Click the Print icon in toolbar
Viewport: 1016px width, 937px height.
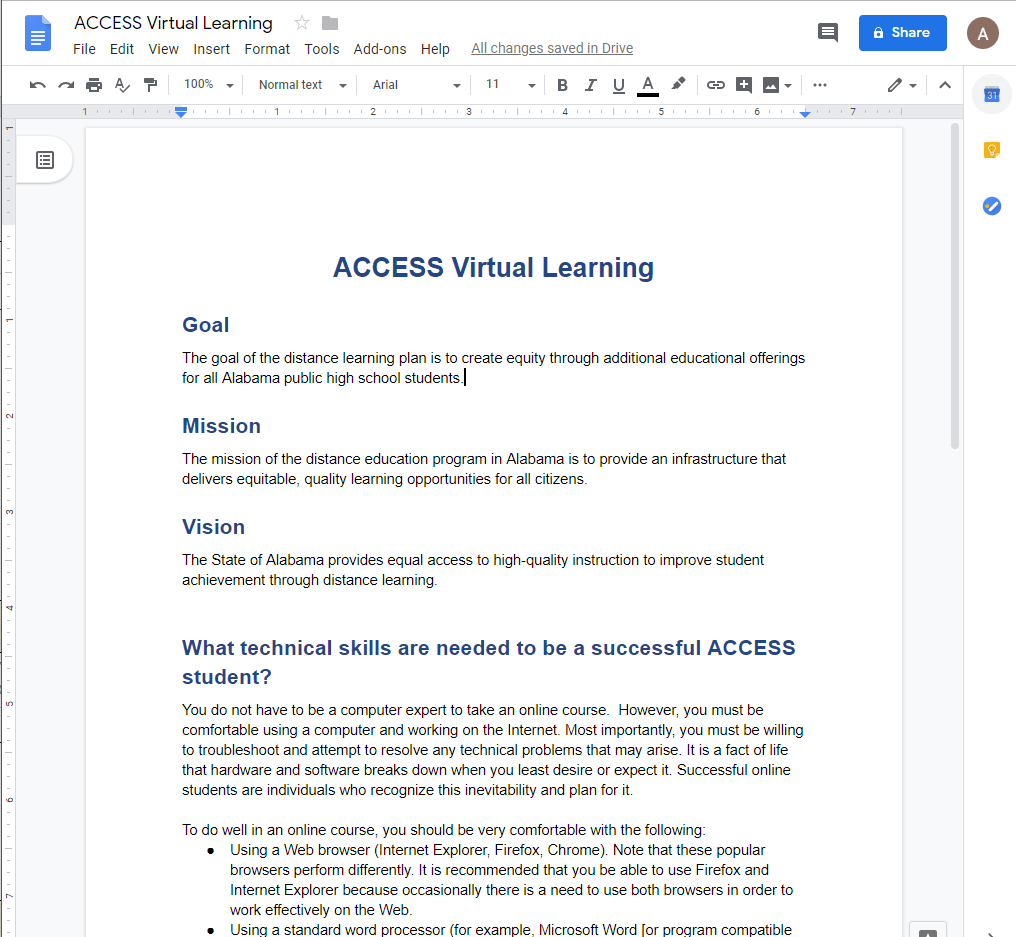(x=94, y=85)
